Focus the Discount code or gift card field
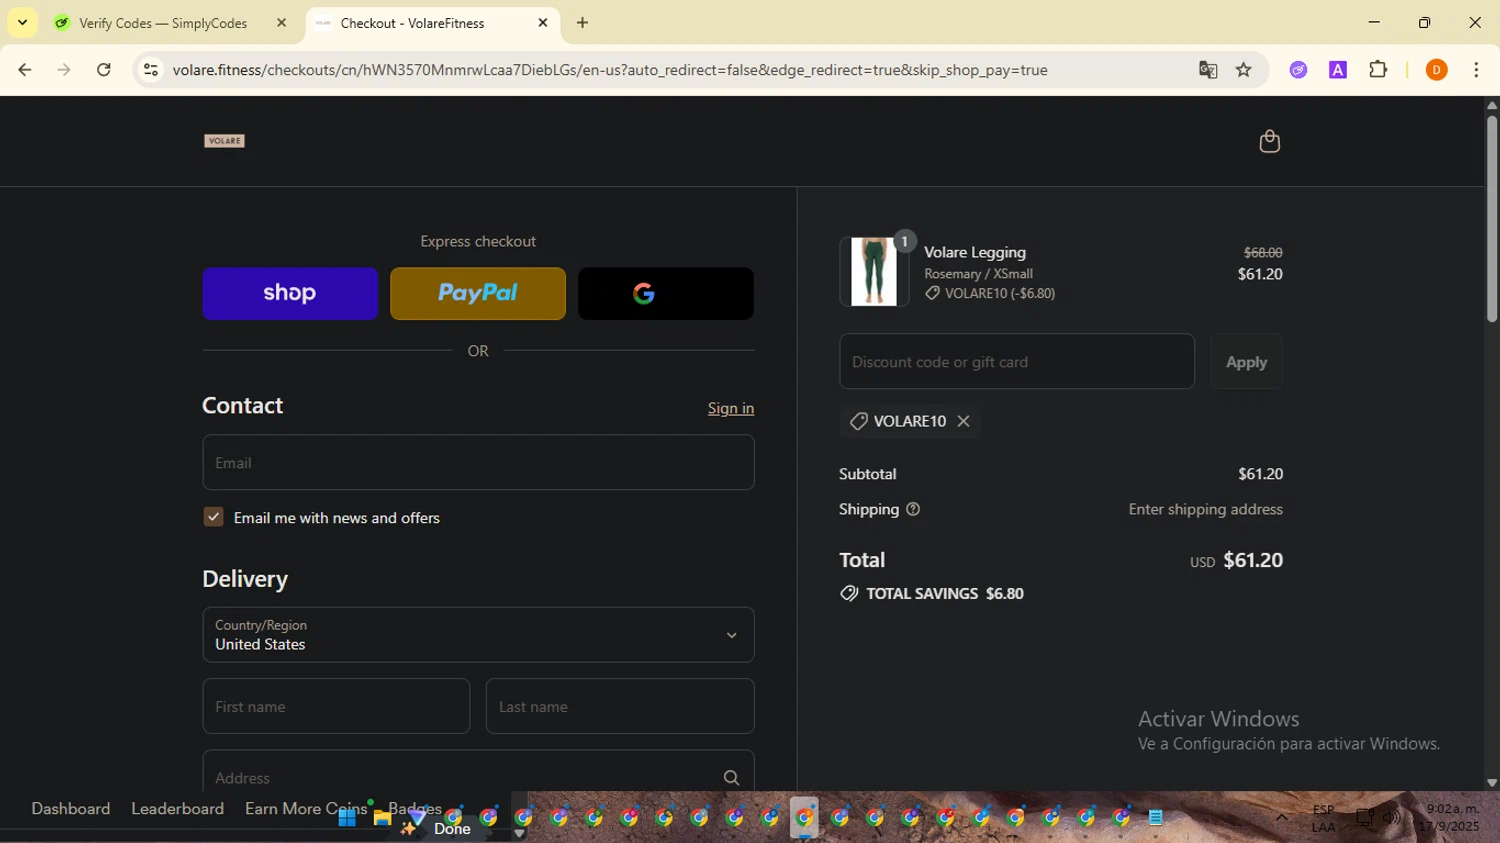 coord(1017,362)
